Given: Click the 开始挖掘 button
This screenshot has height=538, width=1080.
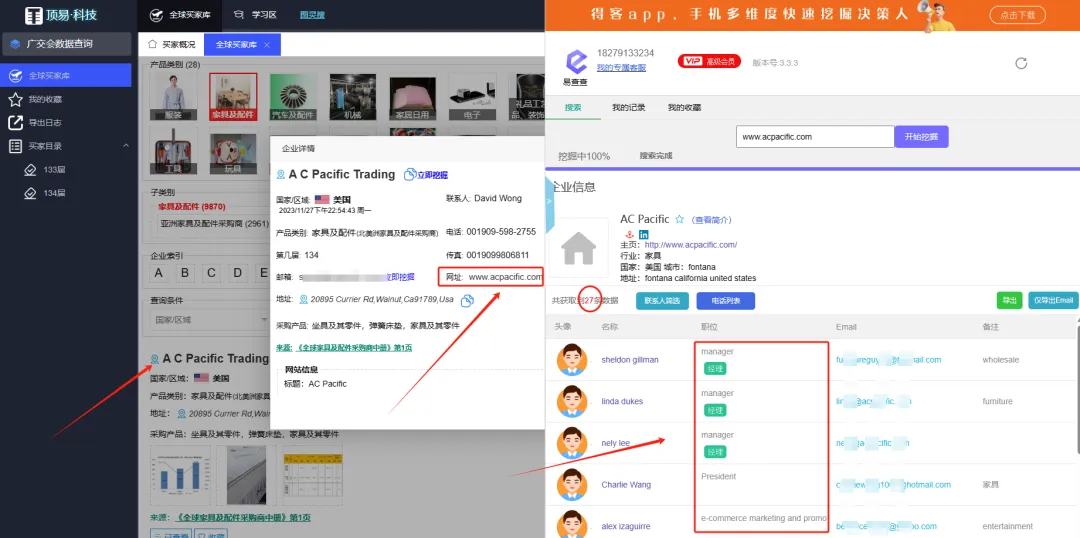Looking at the screenshot, I should pos(922,136).
